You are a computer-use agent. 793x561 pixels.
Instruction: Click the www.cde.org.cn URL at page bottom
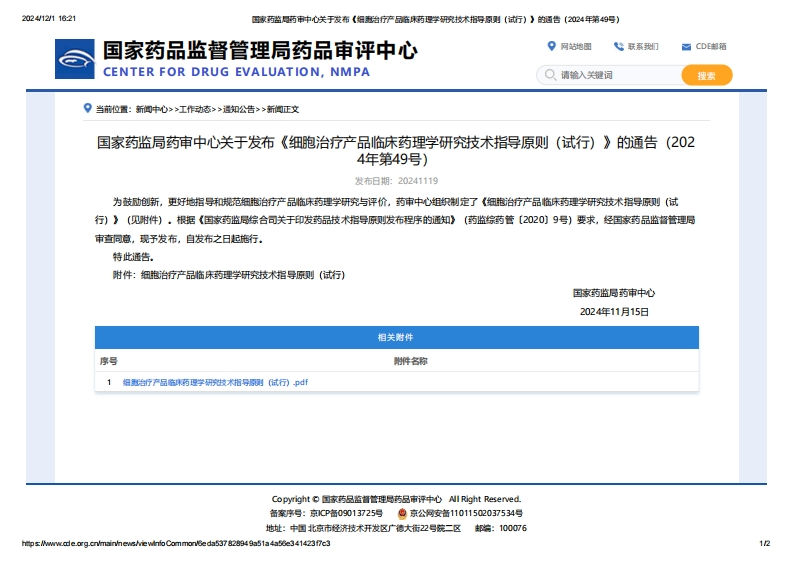coord(175,544)
